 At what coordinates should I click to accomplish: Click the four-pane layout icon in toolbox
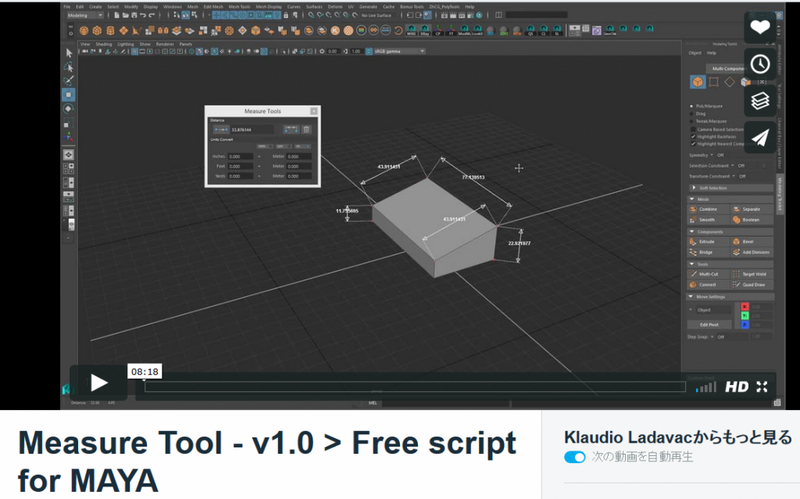(x=69, y=168)
